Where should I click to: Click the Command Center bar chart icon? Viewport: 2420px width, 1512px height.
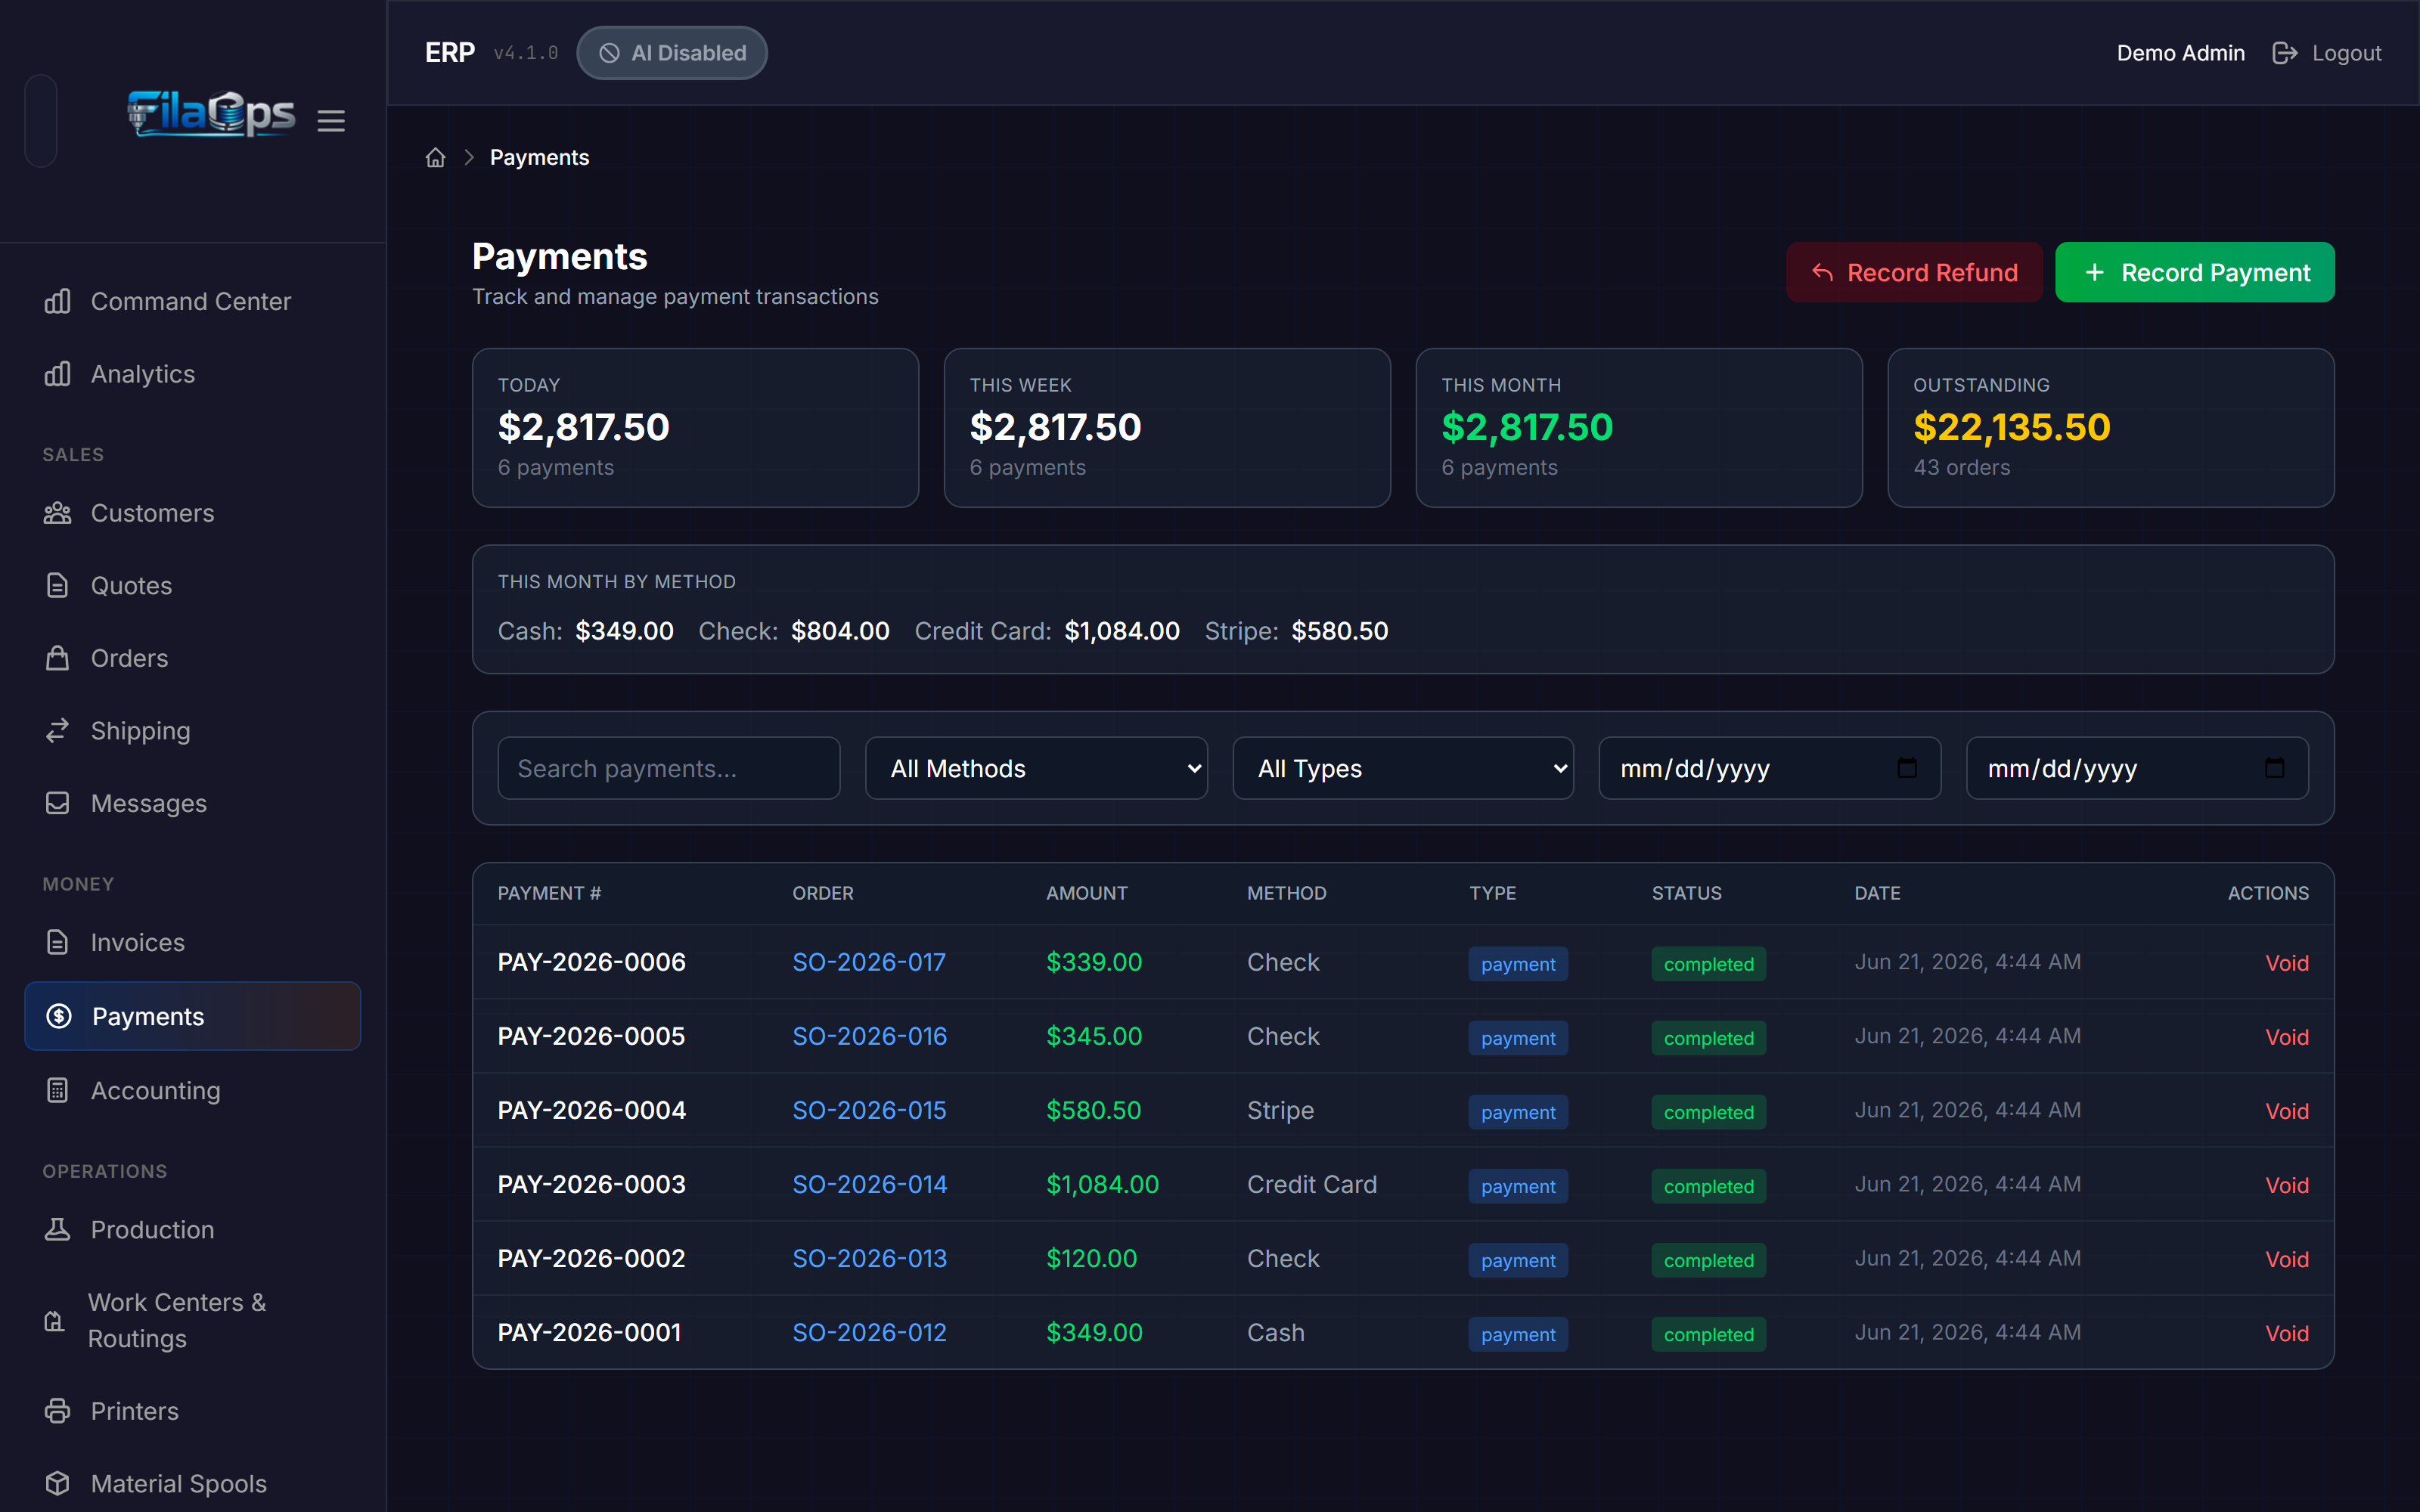(x=58, y=301)
